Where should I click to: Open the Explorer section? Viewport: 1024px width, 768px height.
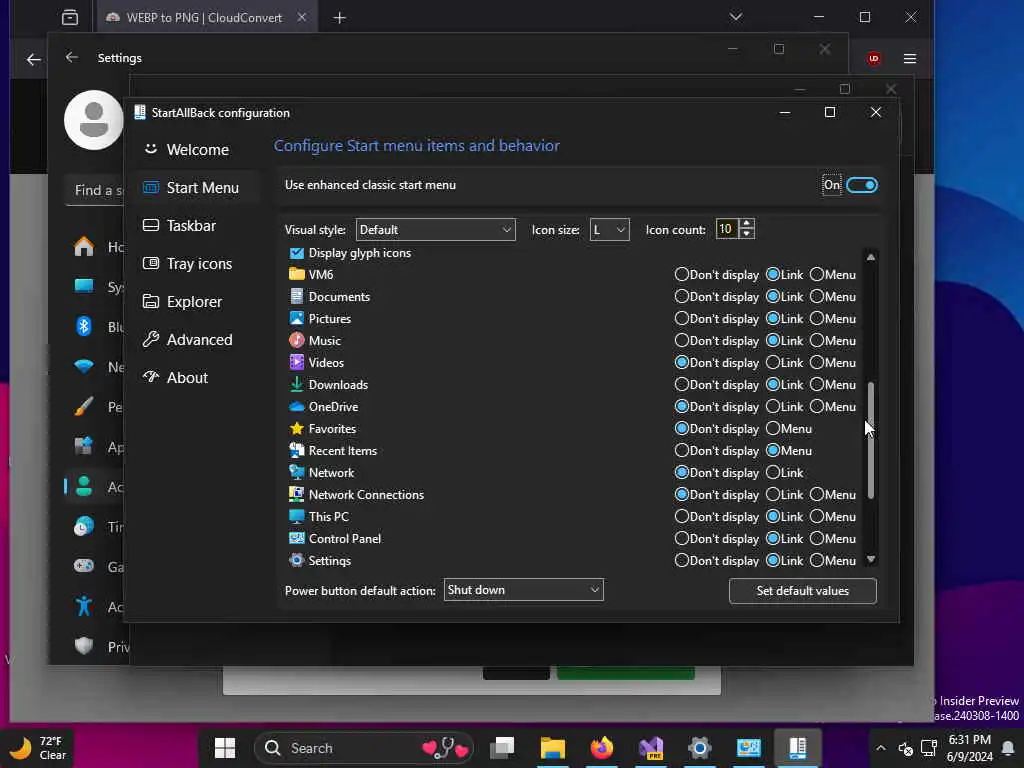[x=182, y=301]
